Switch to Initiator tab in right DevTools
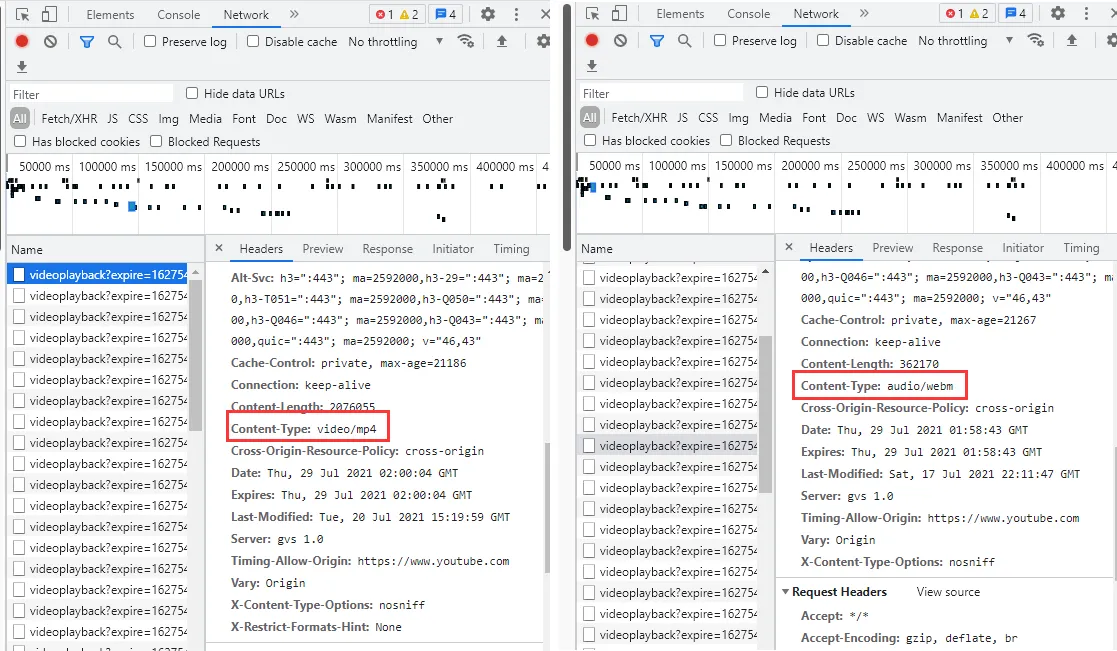Viewport: 1117px width, 651px height. pyautogui.click(x=1023, y=248)
